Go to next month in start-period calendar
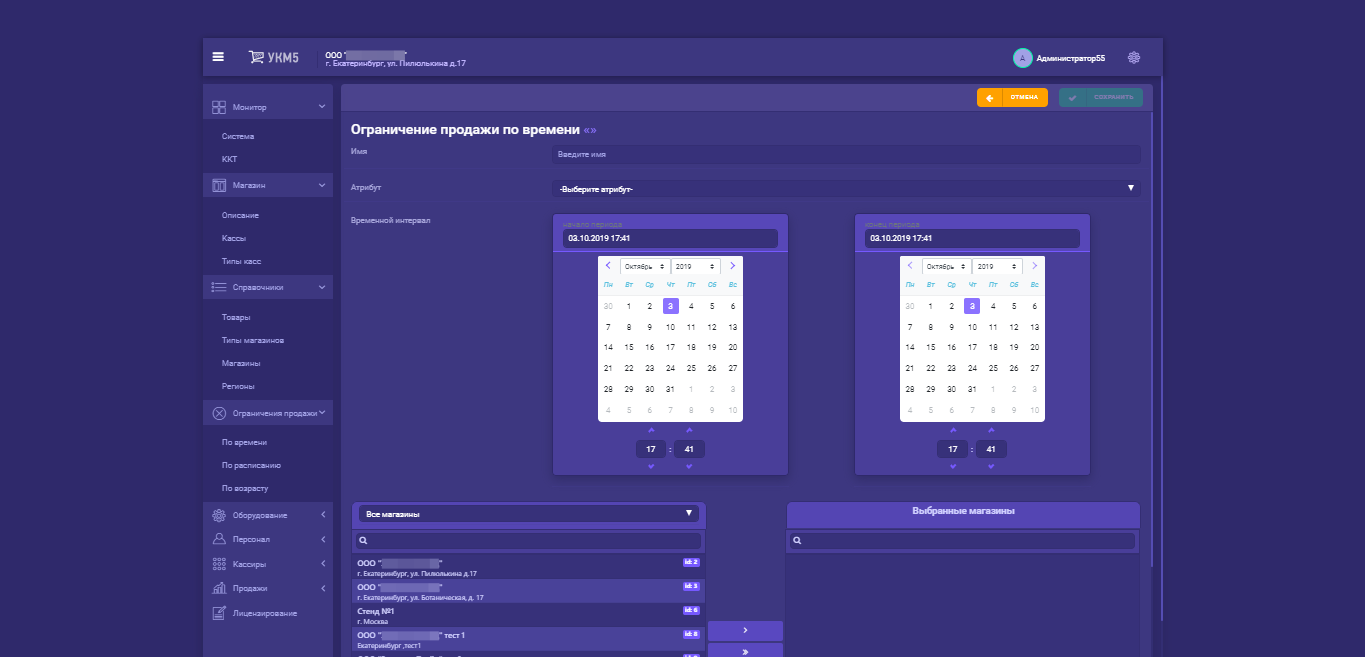The height and width of the screenshot is (657, 1365). (732, 266)
